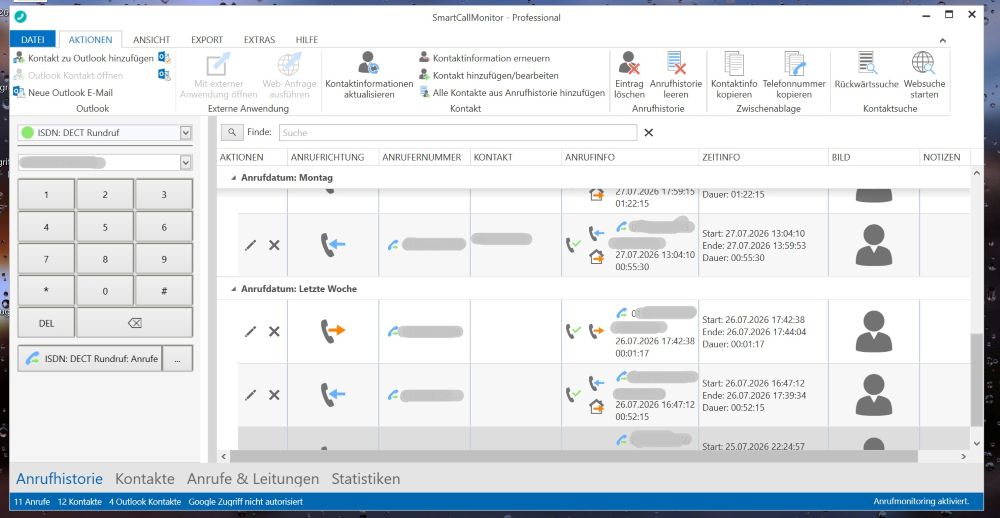This screenshot has height=518, width=1000.
Task: Open the DATEI menu
Action: 33,40
